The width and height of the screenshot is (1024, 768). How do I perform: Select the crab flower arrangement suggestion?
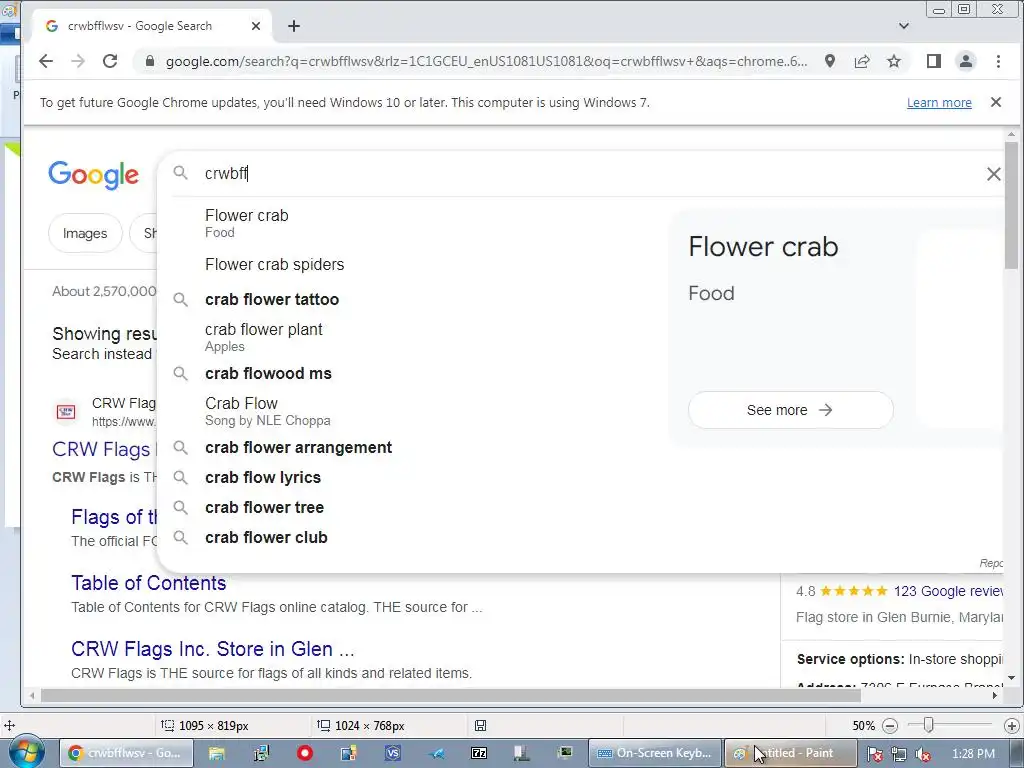tap(418, 447)
